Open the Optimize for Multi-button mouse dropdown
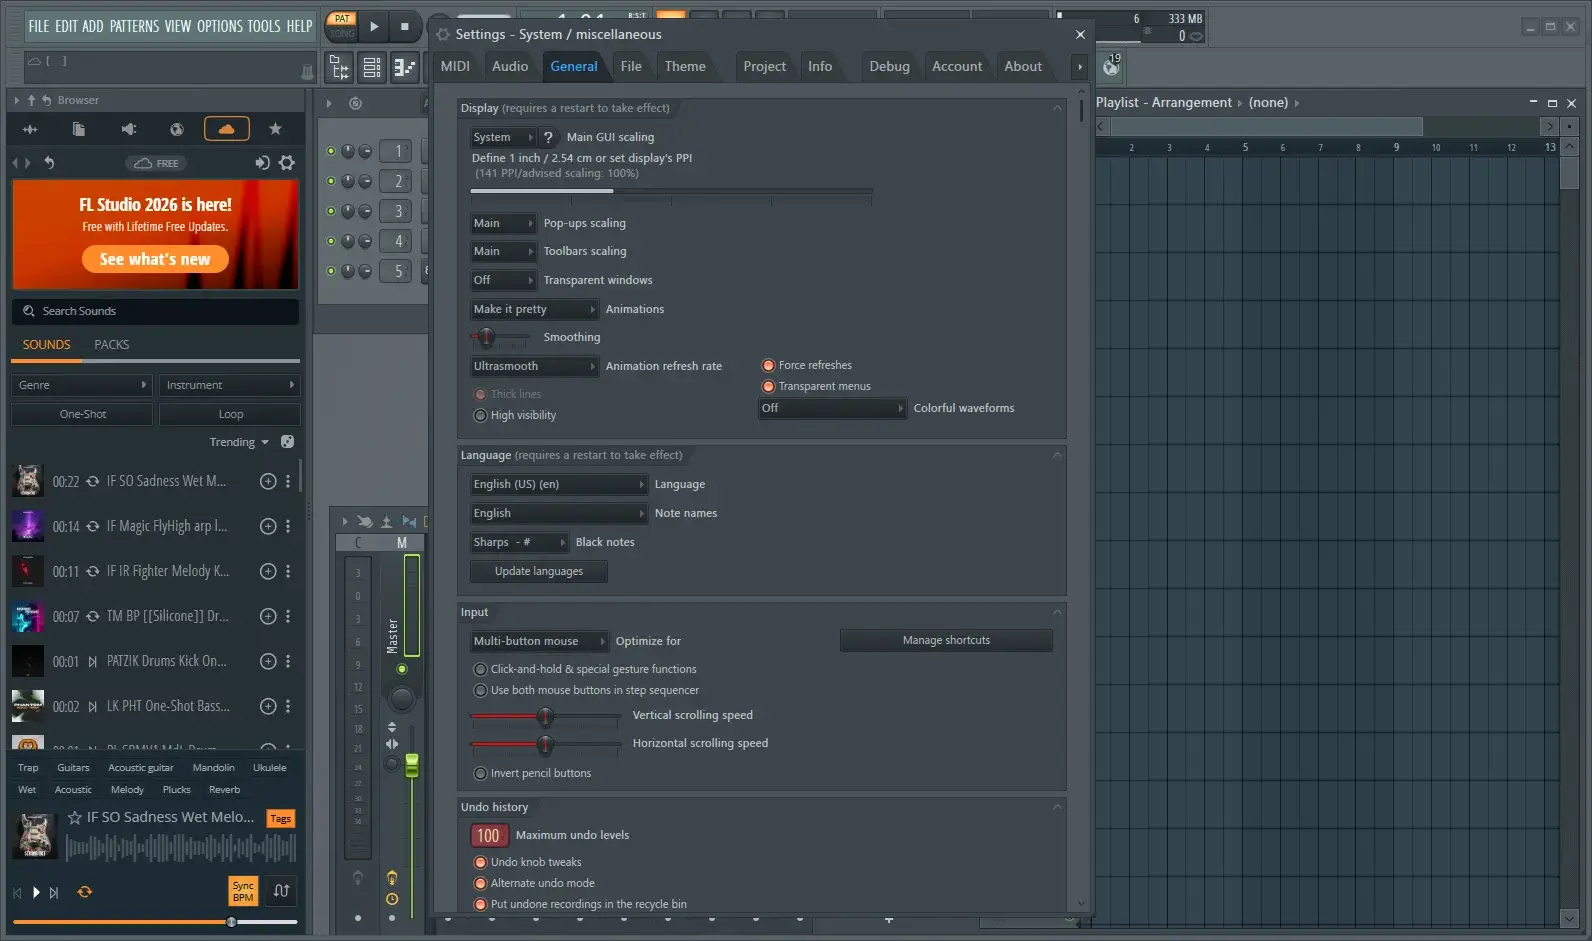Screen dimensions: 1592x941 pyautogui.click(x=539, y=641)
